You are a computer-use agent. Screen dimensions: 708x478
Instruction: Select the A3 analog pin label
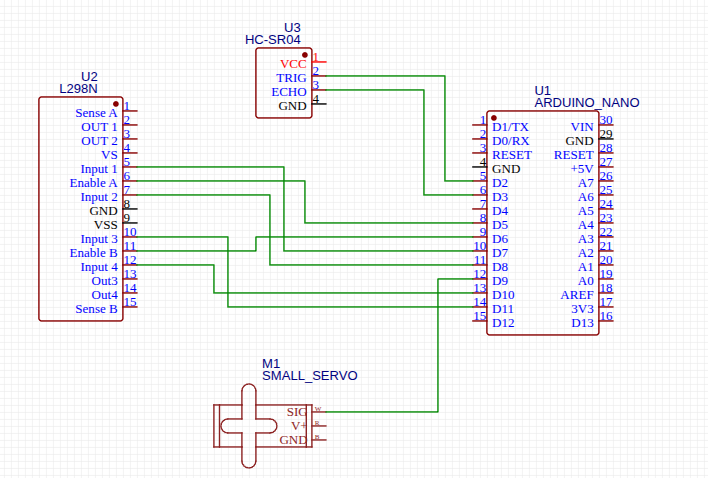tap(586, 239)
